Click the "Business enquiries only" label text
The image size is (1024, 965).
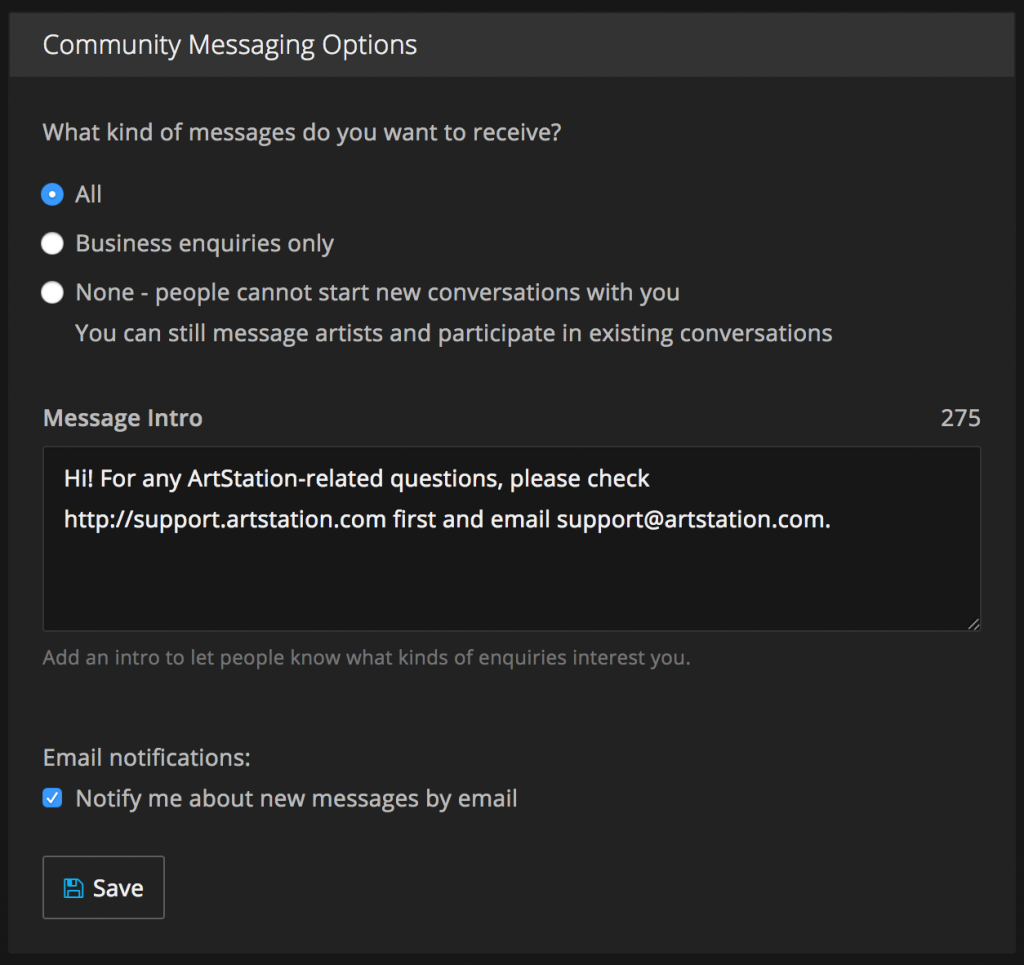[x=204, y=244]
